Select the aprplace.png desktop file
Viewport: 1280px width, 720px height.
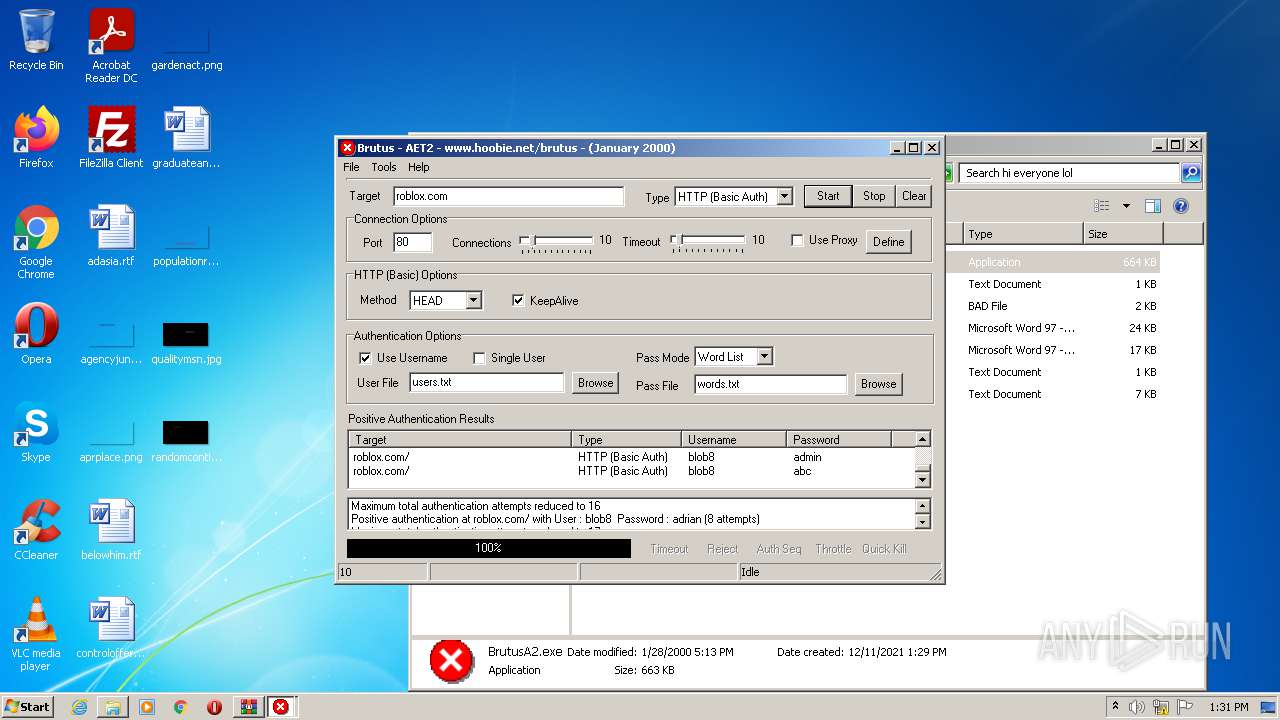[x=111, y=438]
